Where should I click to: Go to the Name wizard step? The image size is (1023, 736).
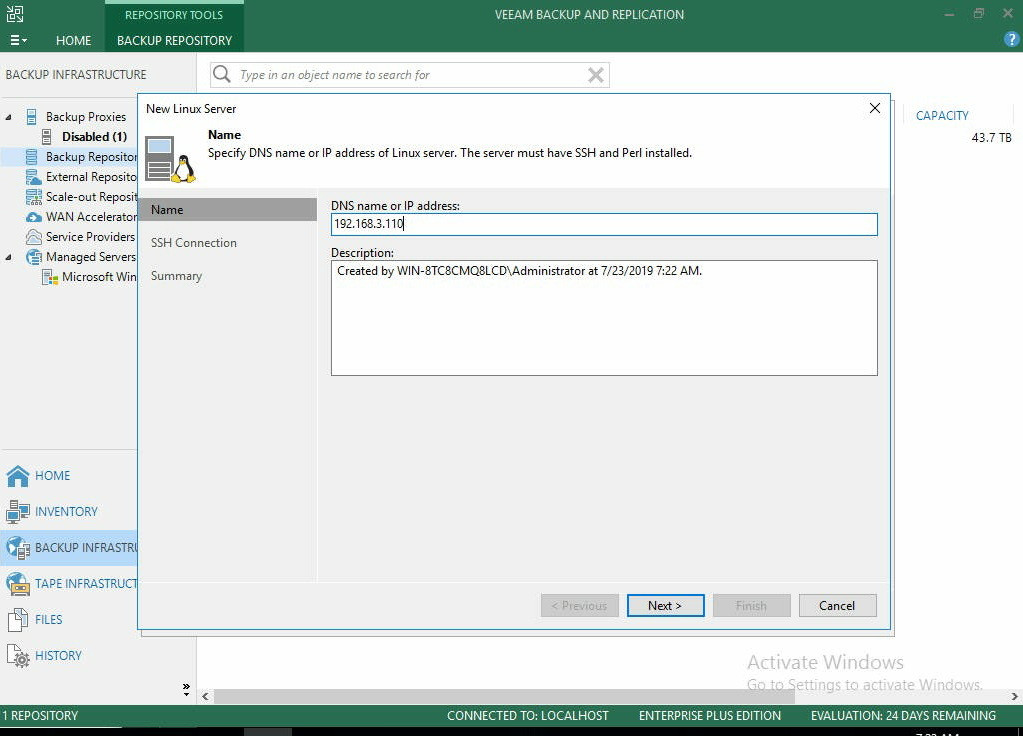coord(228,209)
